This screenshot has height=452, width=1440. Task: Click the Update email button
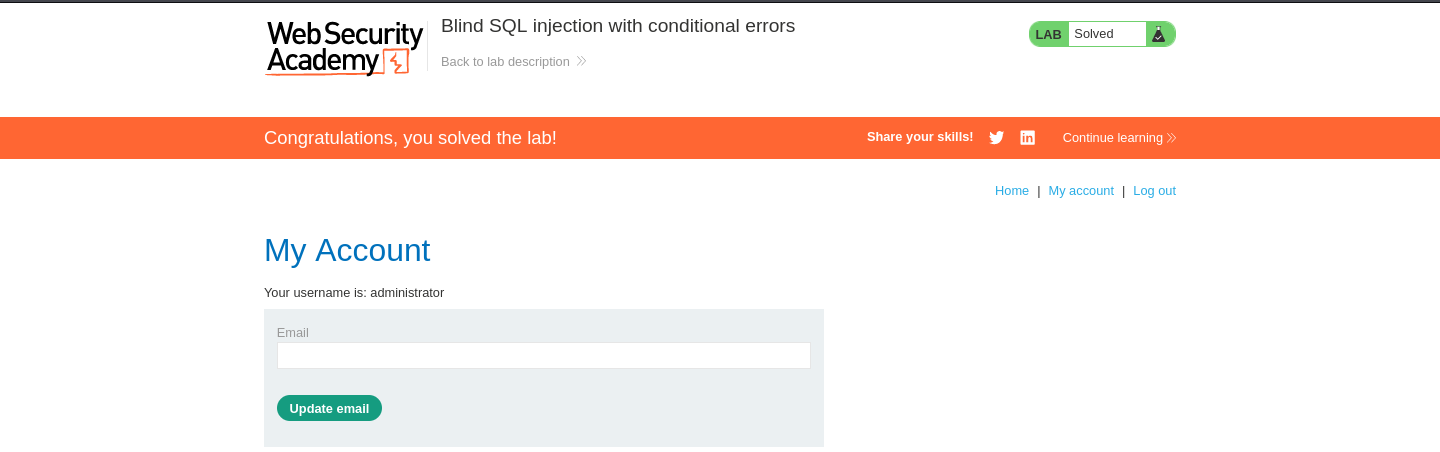click(x=329, y=408)
